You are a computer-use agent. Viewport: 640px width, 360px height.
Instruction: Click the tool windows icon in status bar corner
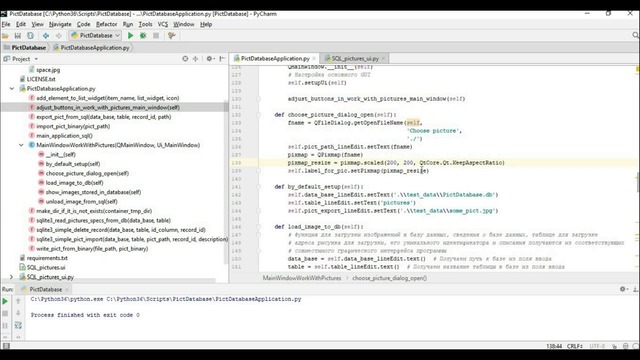coord(6,346)
